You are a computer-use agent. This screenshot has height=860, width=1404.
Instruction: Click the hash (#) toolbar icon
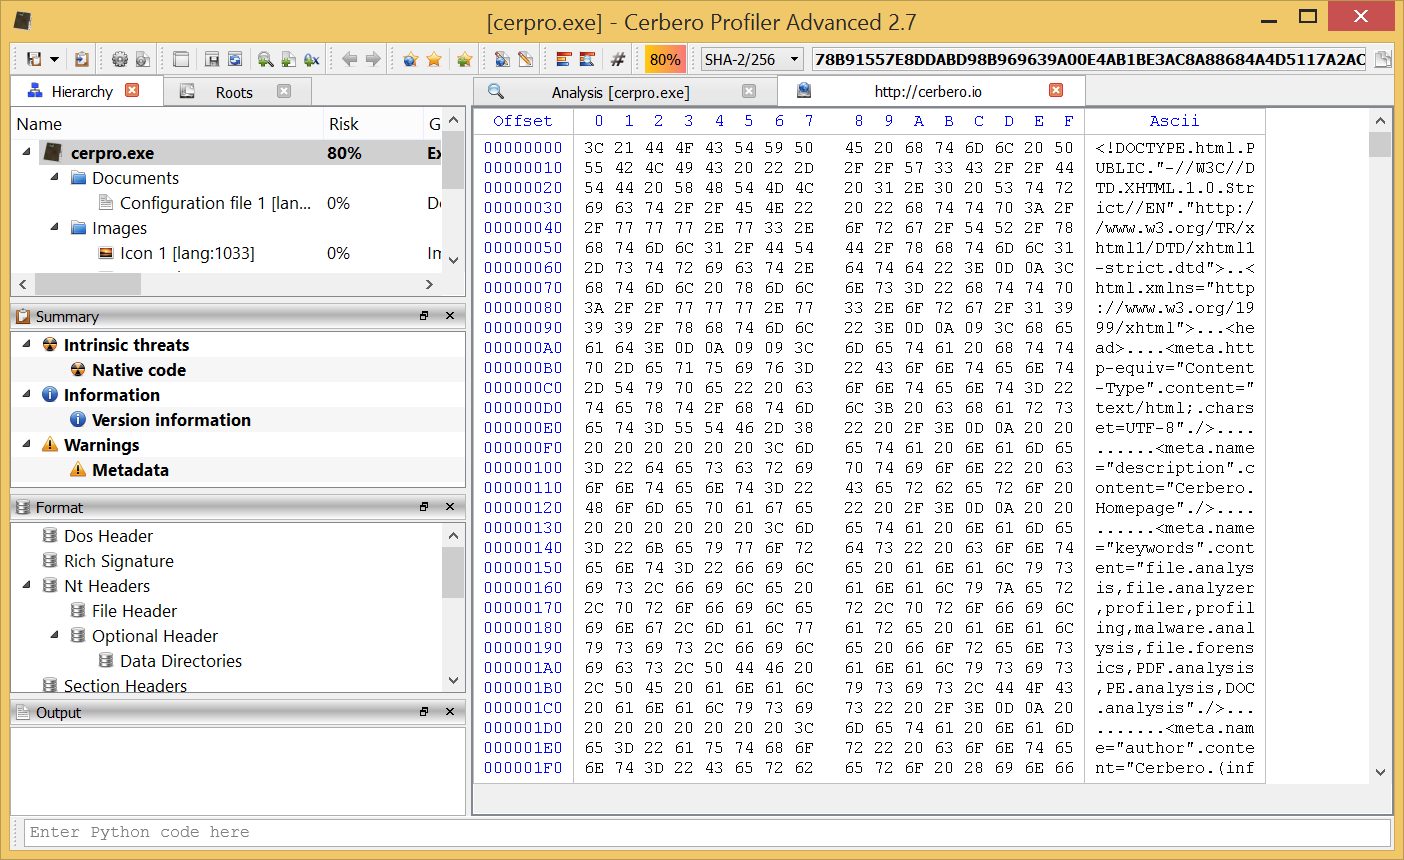[618, 59]
